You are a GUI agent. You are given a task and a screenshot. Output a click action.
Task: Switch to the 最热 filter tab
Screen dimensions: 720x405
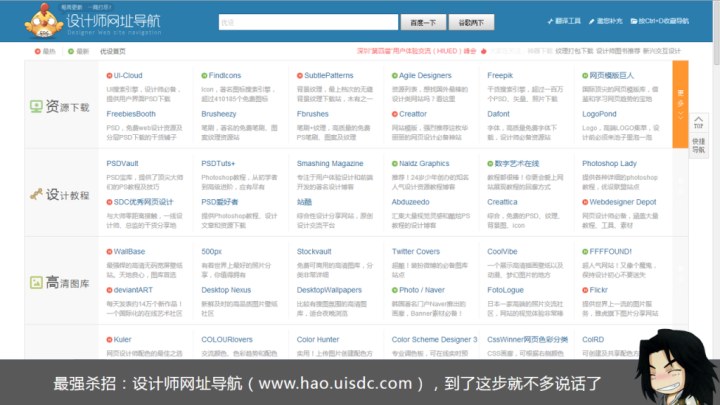pos(45,51)
